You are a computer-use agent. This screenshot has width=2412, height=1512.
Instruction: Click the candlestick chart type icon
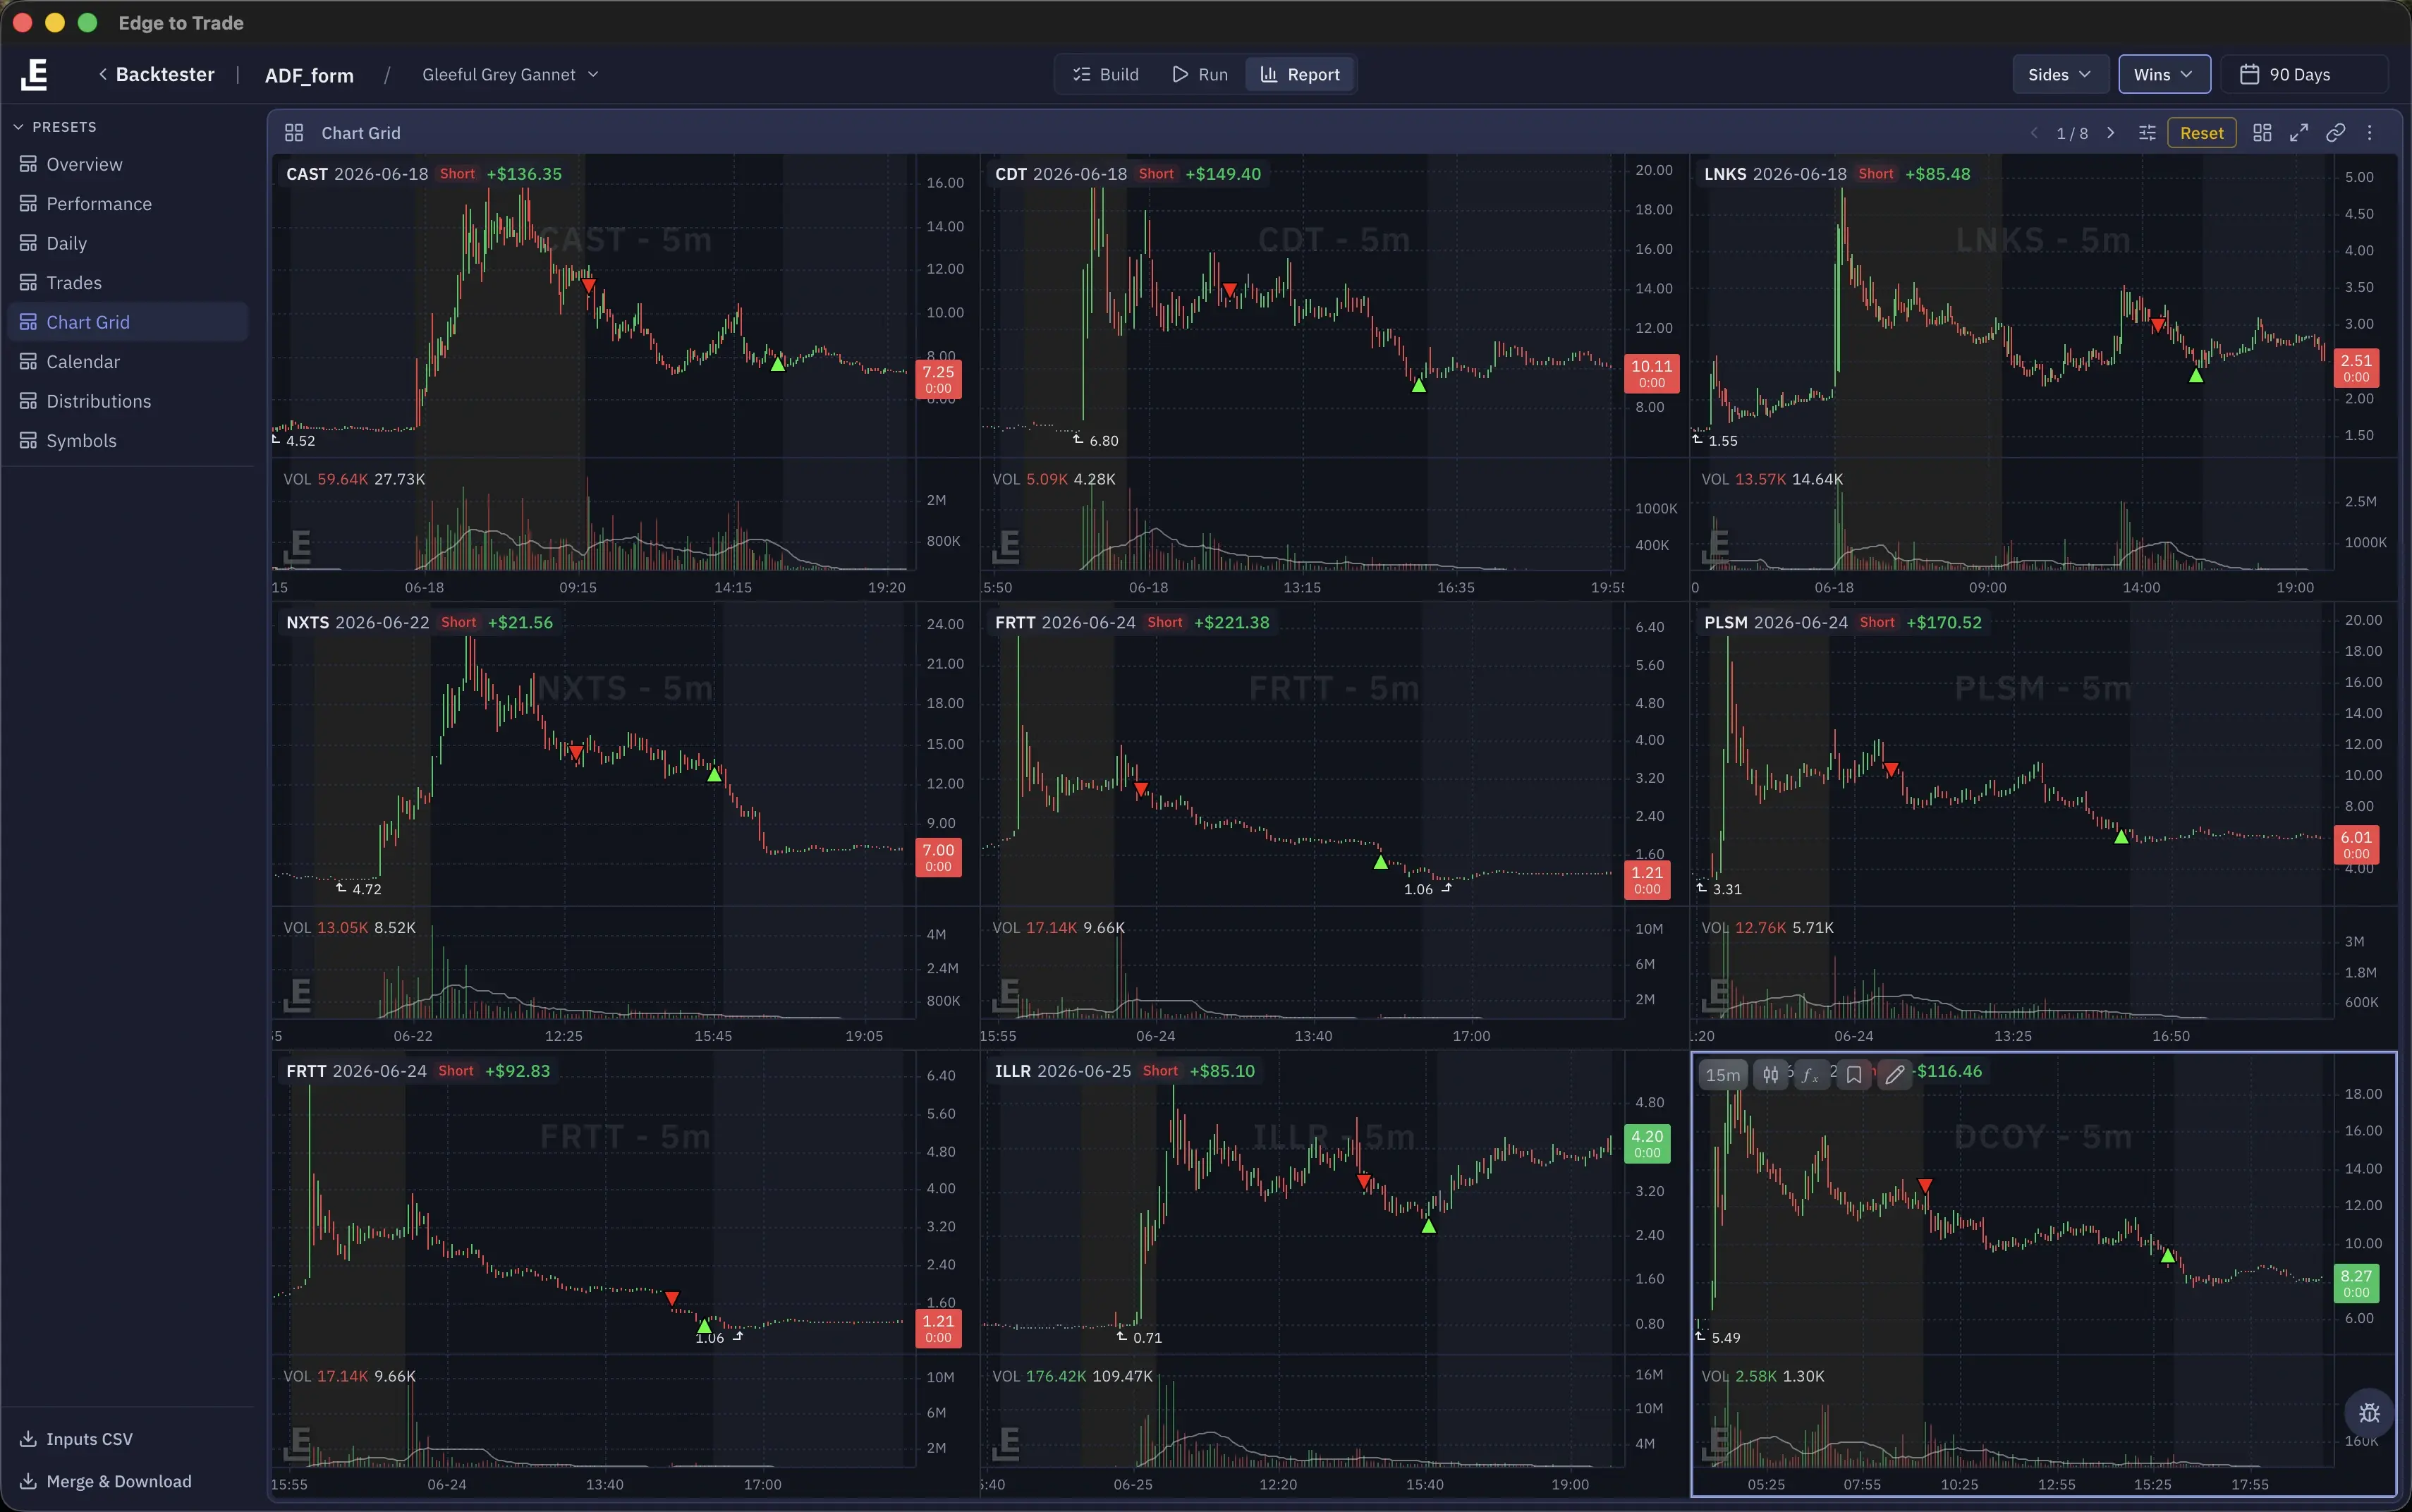pyautogui.click(x=1771, y=1075)
